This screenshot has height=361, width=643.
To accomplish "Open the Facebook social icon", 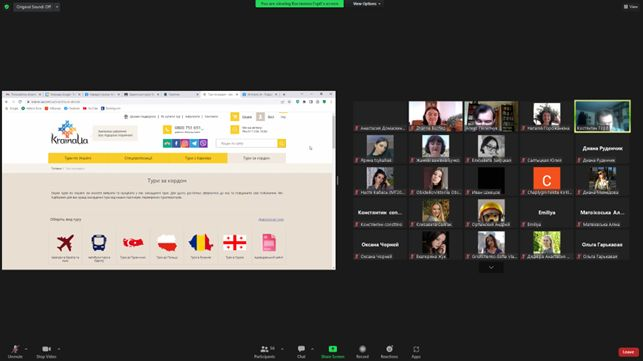I will tap(176, 143).
